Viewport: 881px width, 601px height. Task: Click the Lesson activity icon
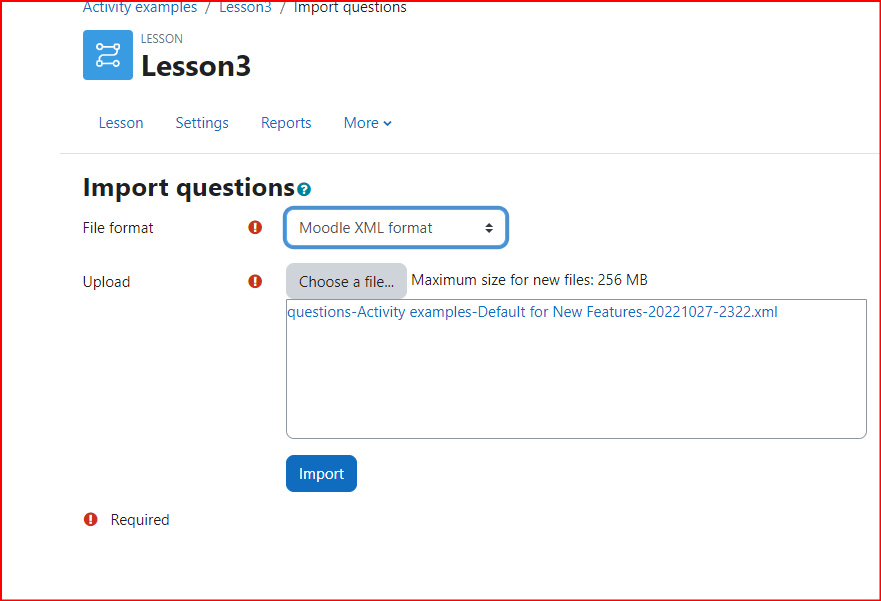tap(108, 55)
